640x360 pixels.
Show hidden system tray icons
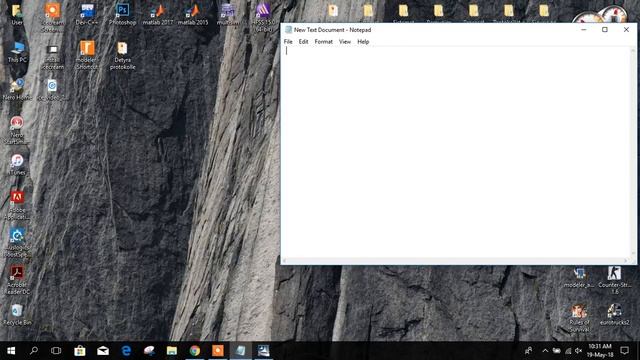coord(545,351)
